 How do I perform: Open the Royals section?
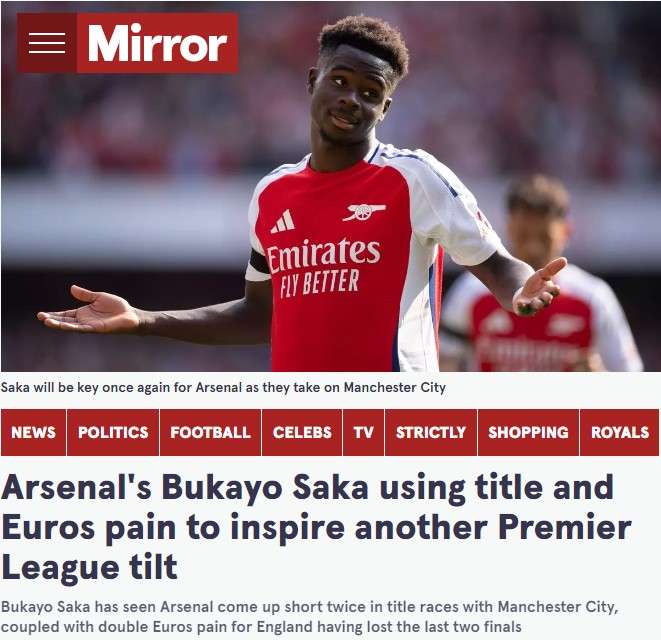(x=620, y=432)
